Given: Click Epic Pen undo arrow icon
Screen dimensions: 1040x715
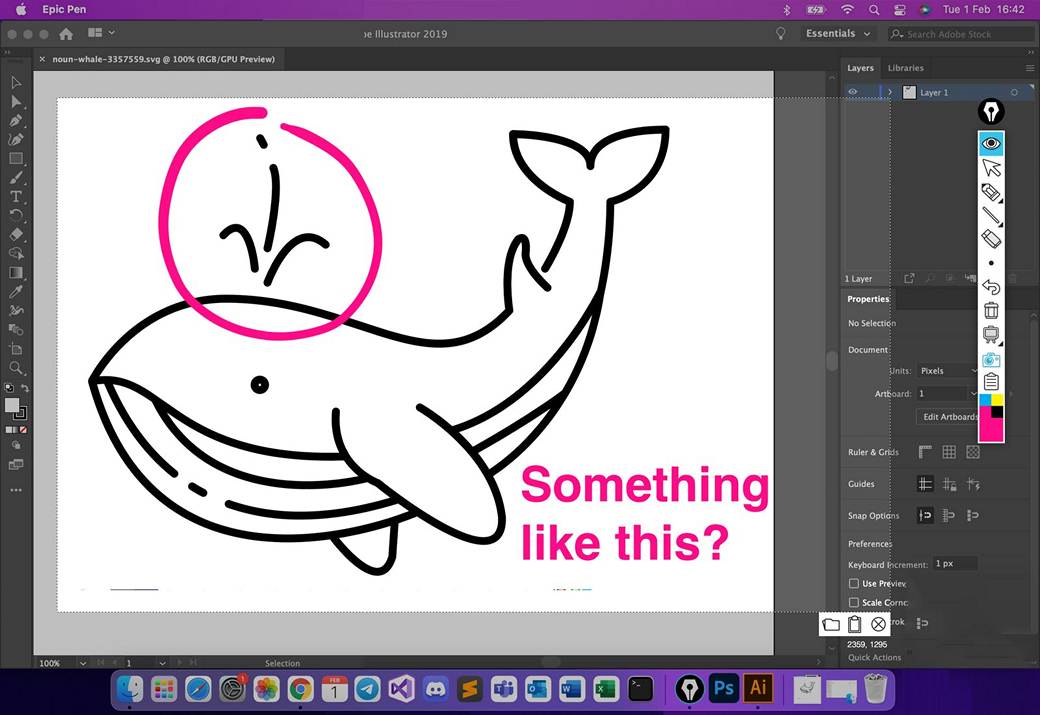Looking at the screenshot, I should point(991,287).
